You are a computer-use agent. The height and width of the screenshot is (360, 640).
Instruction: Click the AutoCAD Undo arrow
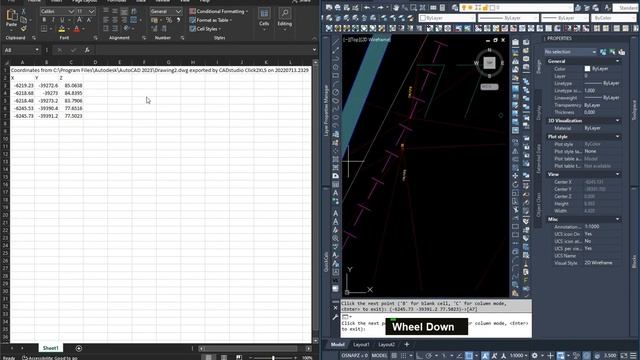[x=367, y=7]
